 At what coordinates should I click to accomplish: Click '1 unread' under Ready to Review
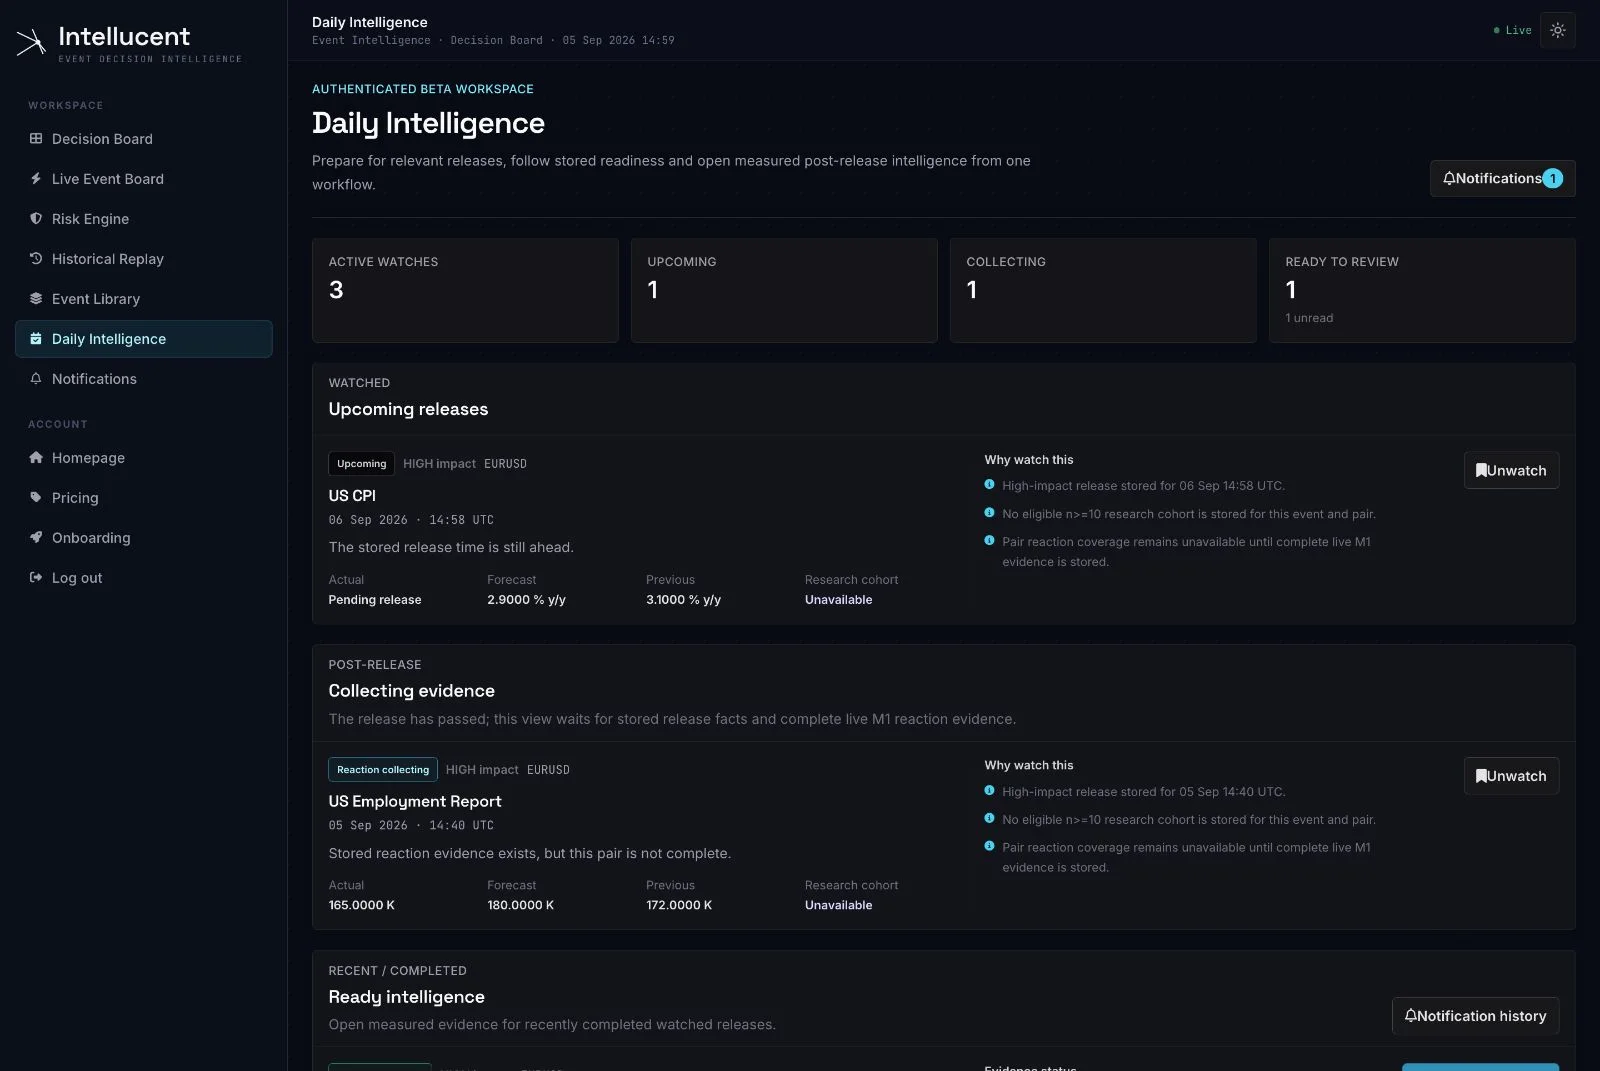[x=1309, y=318]
